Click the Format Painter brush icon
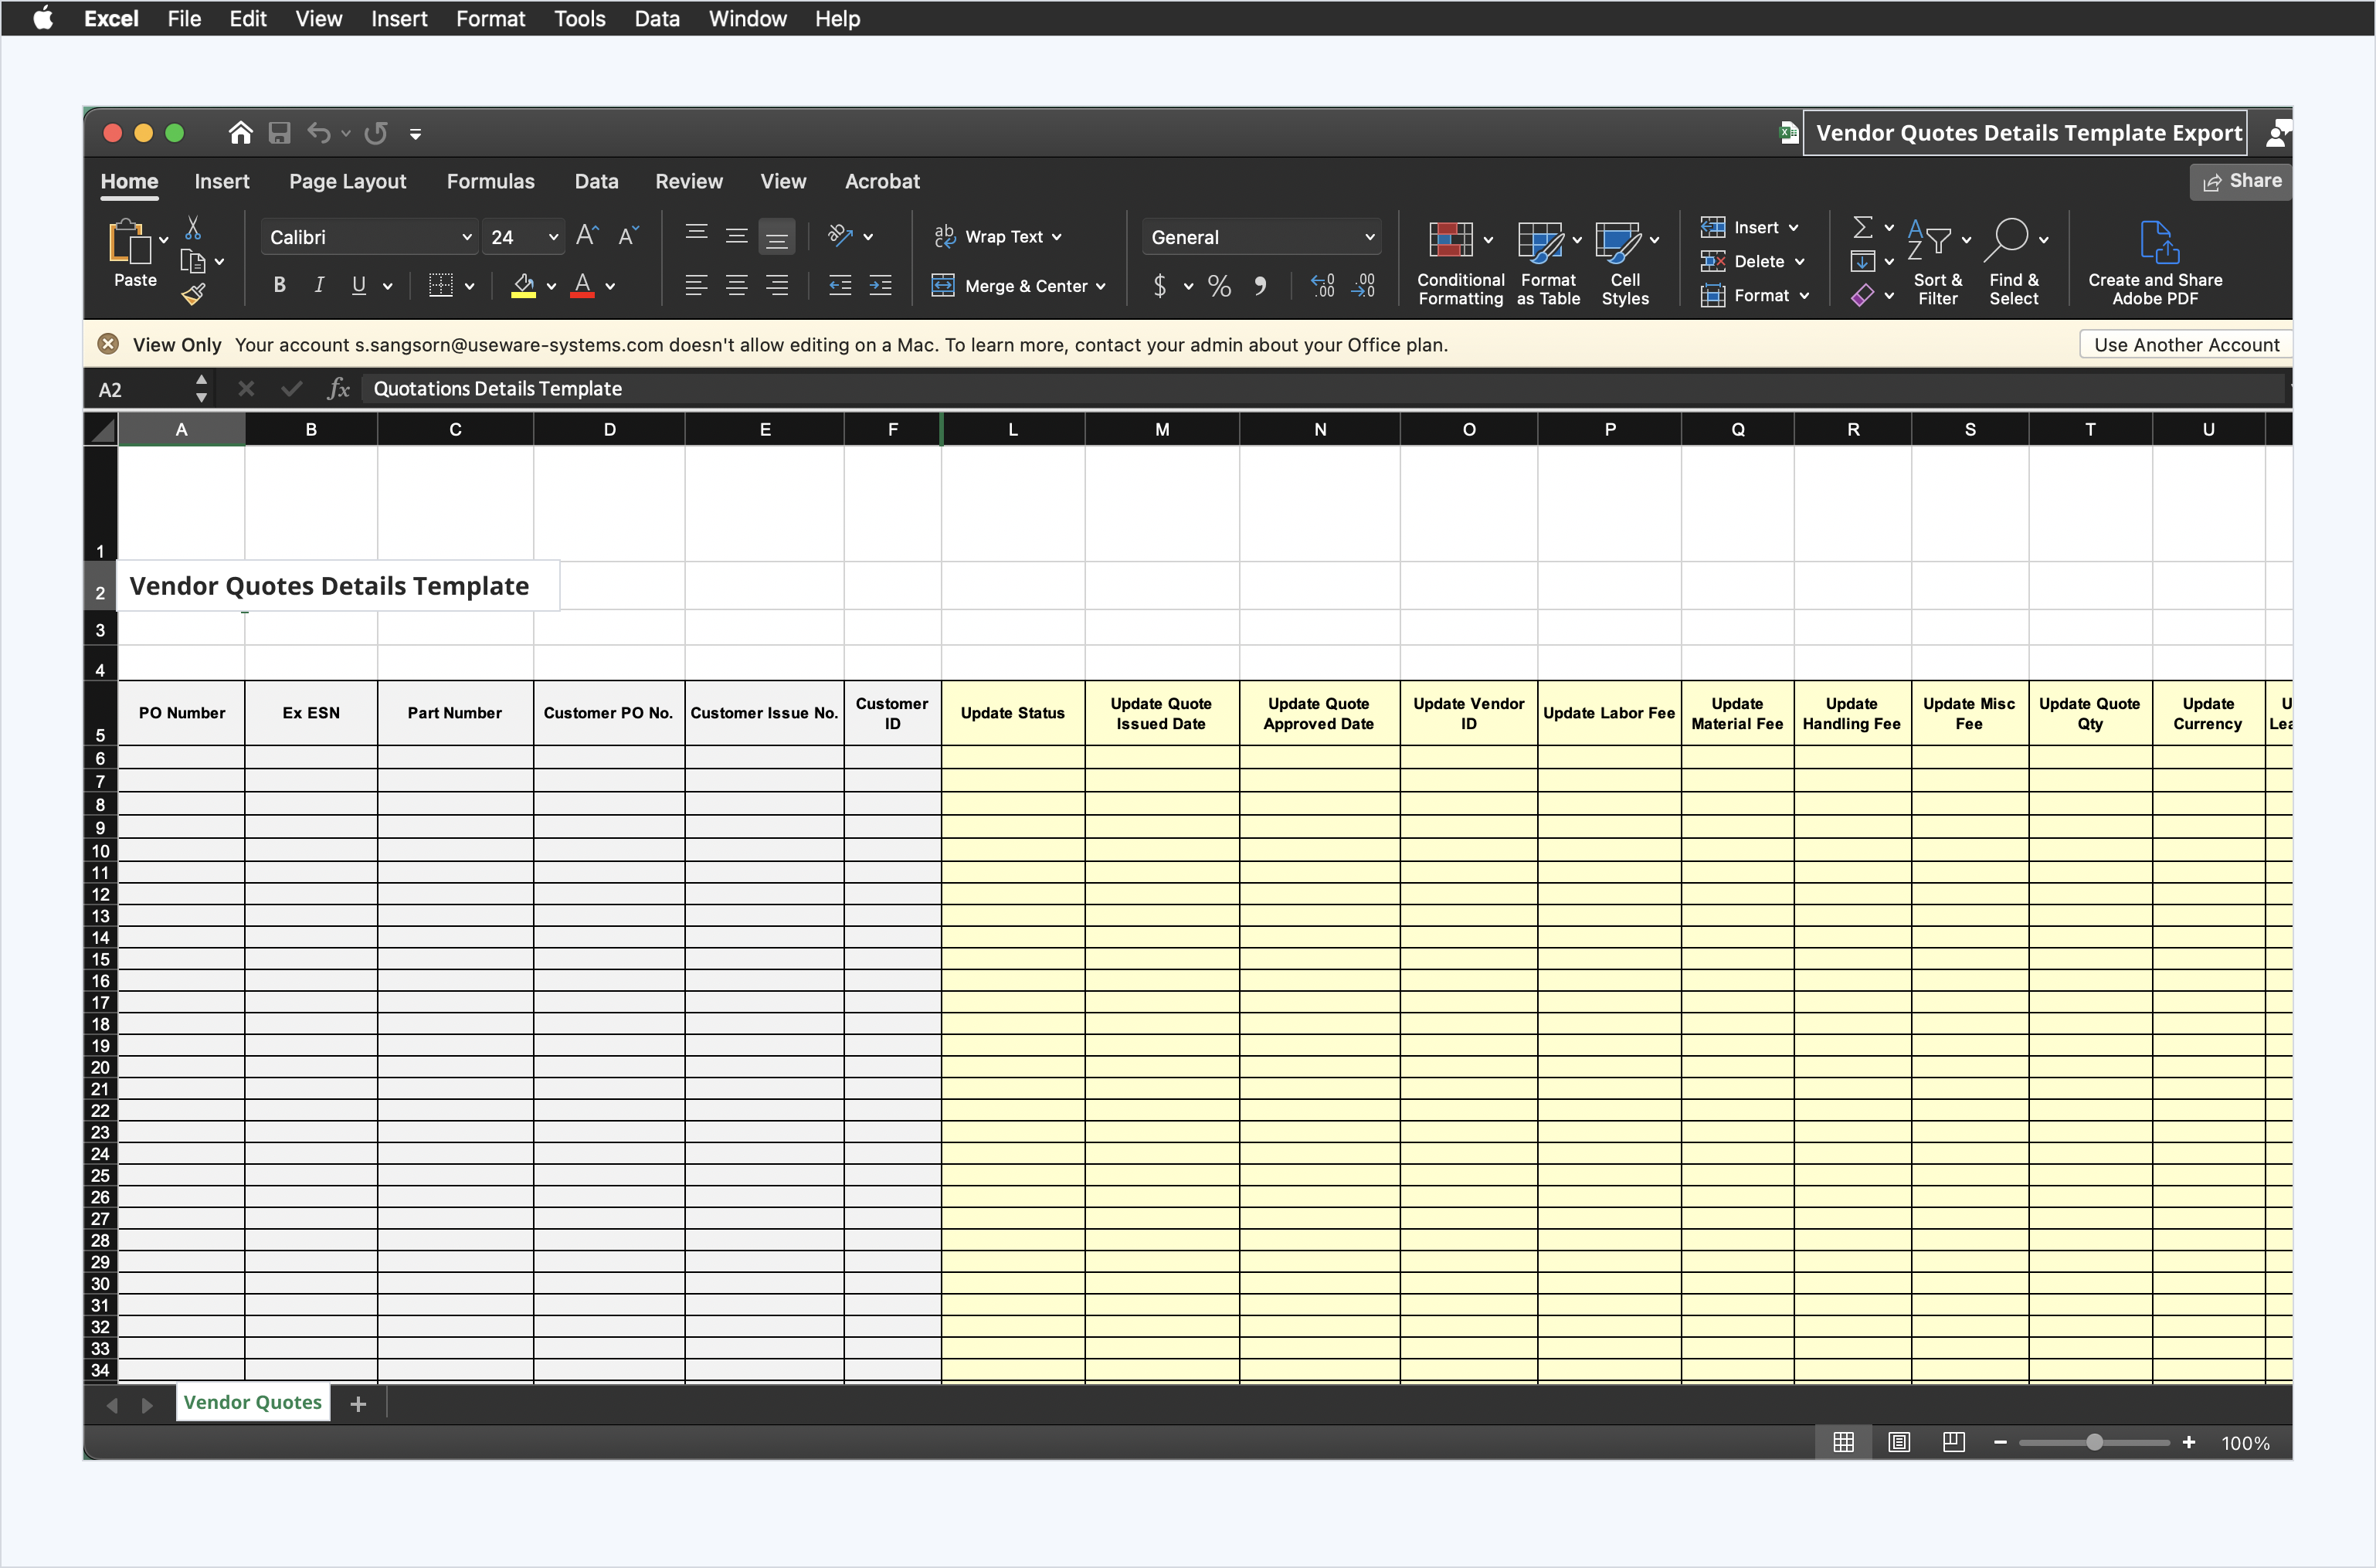2376x1568 pixels. pyautogui.click(x=193, y=294)
